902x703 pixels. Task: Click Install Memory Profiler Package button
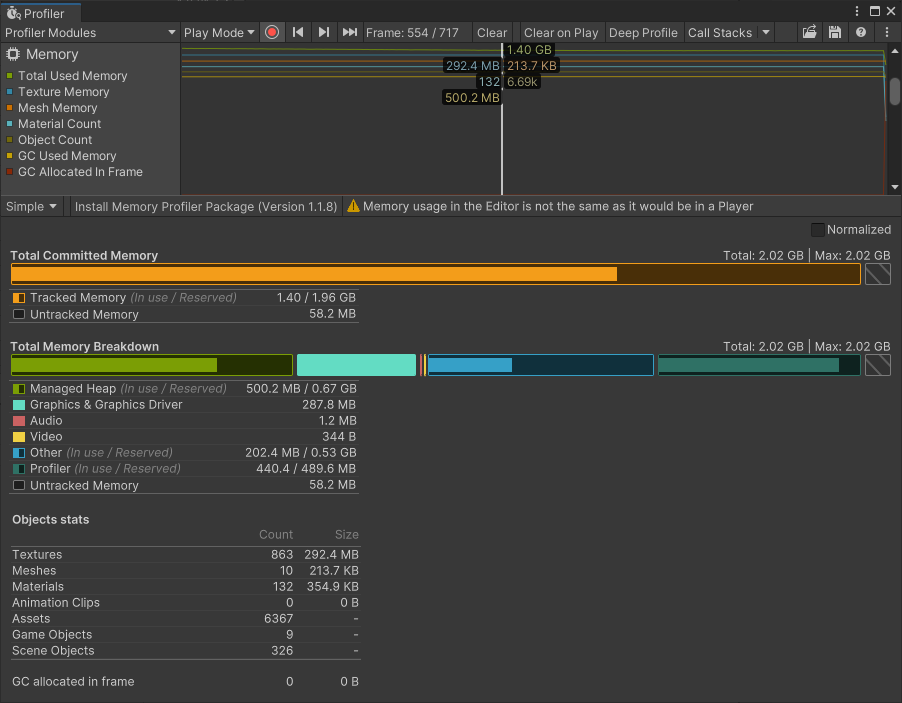tap(205, 206)
